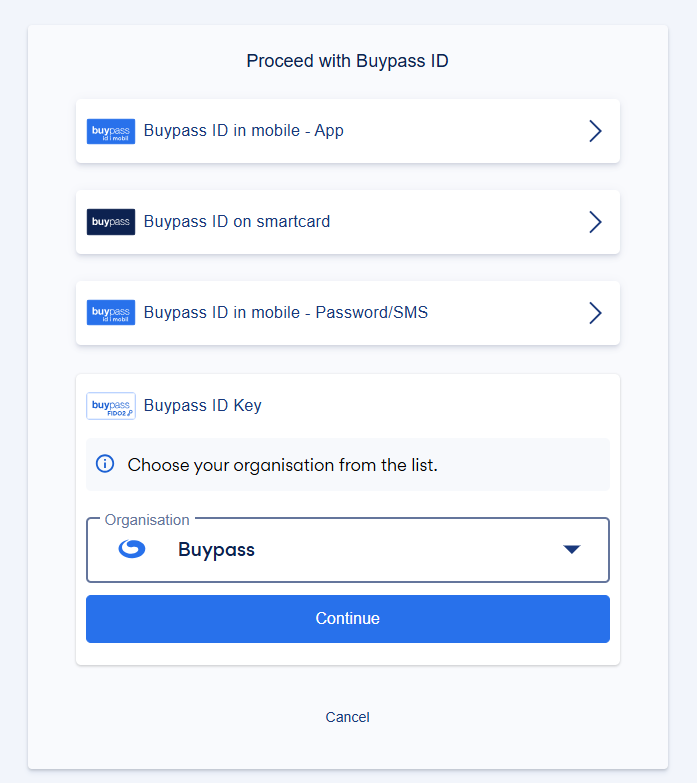697x783 pixels.
Task: Click the Buypass organisation logo in the dropdown
Action: click(132, 549)
